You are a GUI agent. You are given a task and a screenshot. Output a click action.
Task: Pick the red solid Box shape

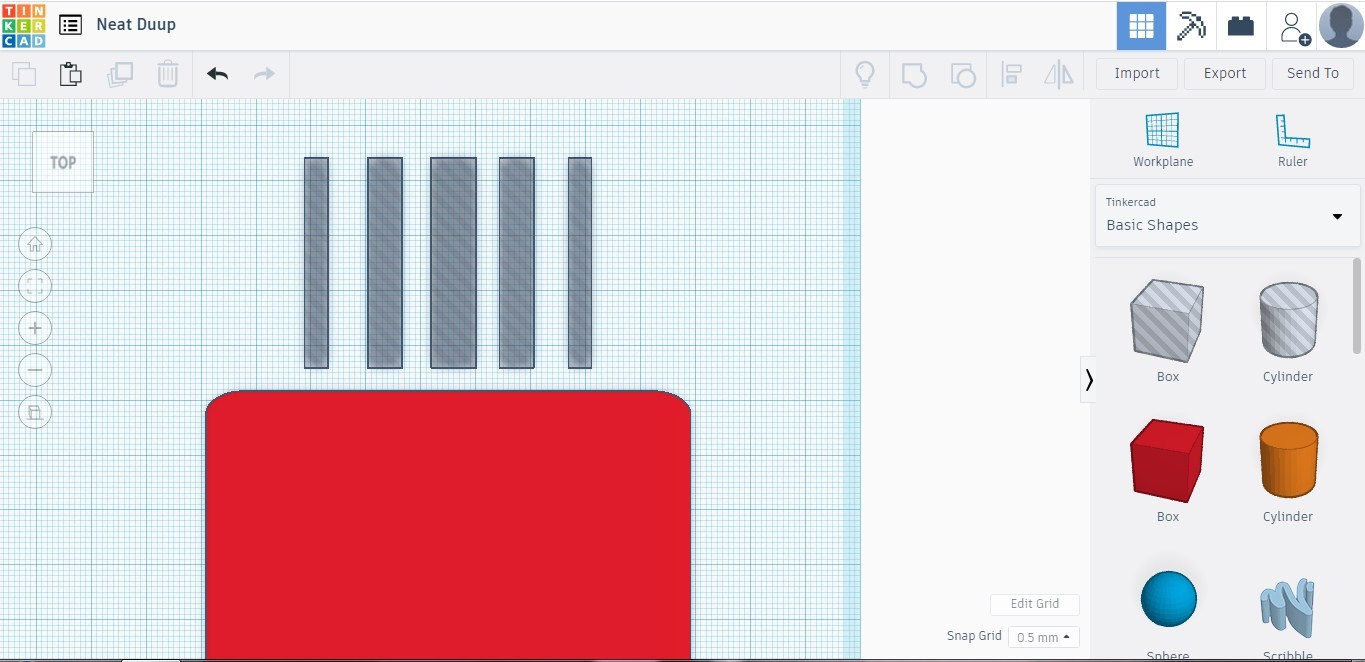coord(1167,462)
